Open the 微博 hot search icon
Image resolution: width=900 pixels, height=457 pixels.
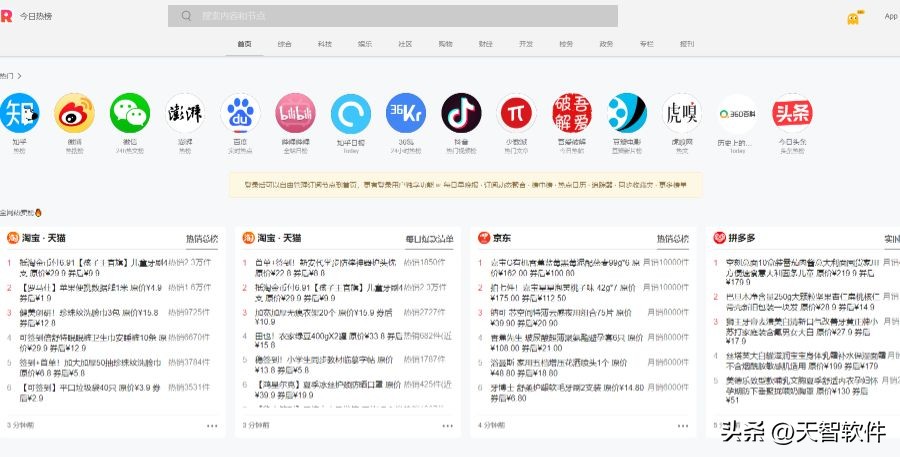point(74,113)
